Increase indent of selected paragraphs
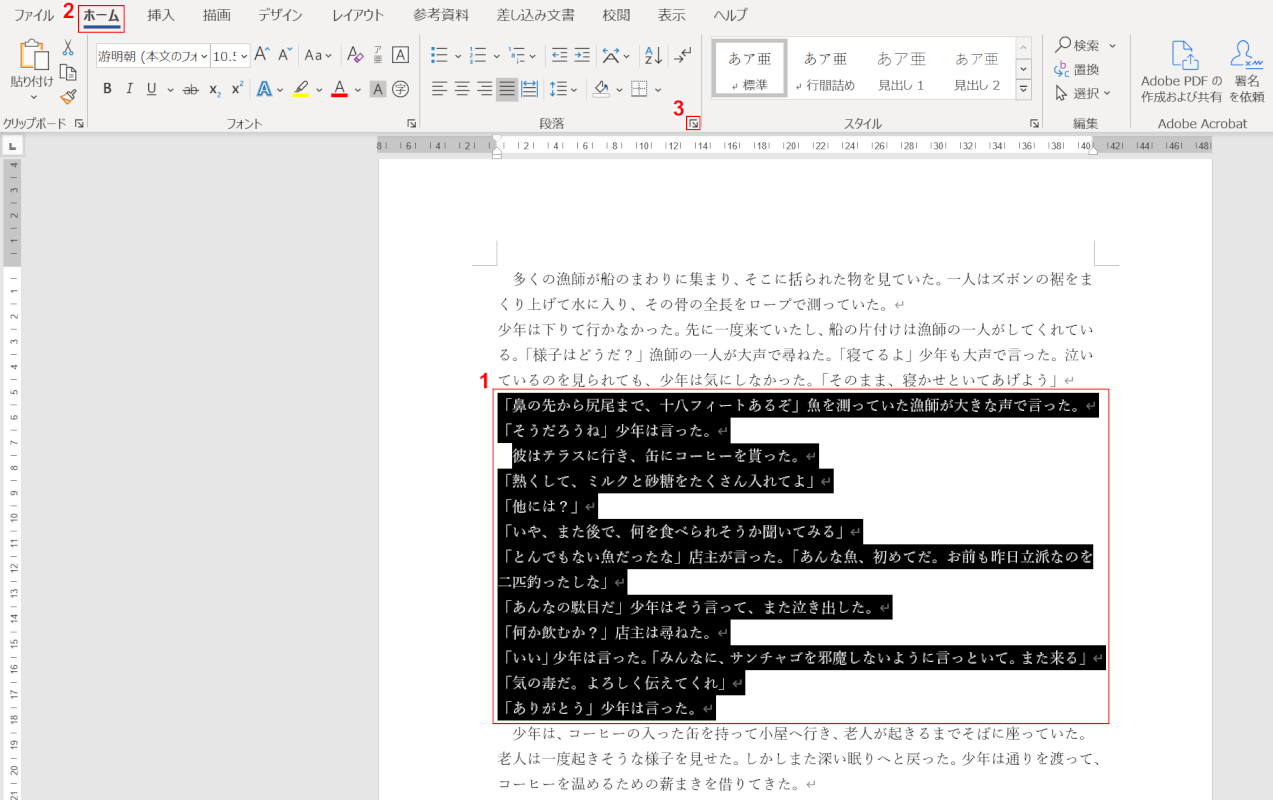Image resolution: width=1273 pixels, height=800 pixels. coord(583,56)
